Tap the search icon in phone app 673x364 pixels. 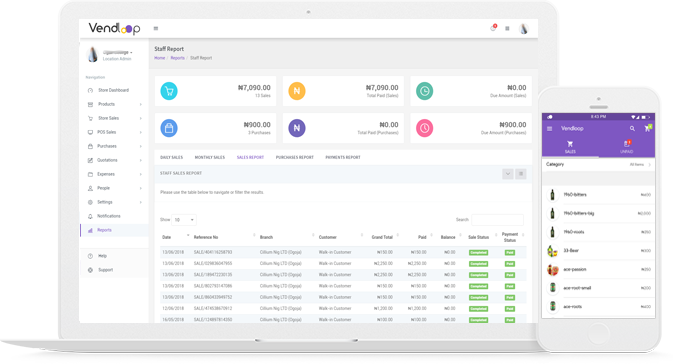coord(632,128)
